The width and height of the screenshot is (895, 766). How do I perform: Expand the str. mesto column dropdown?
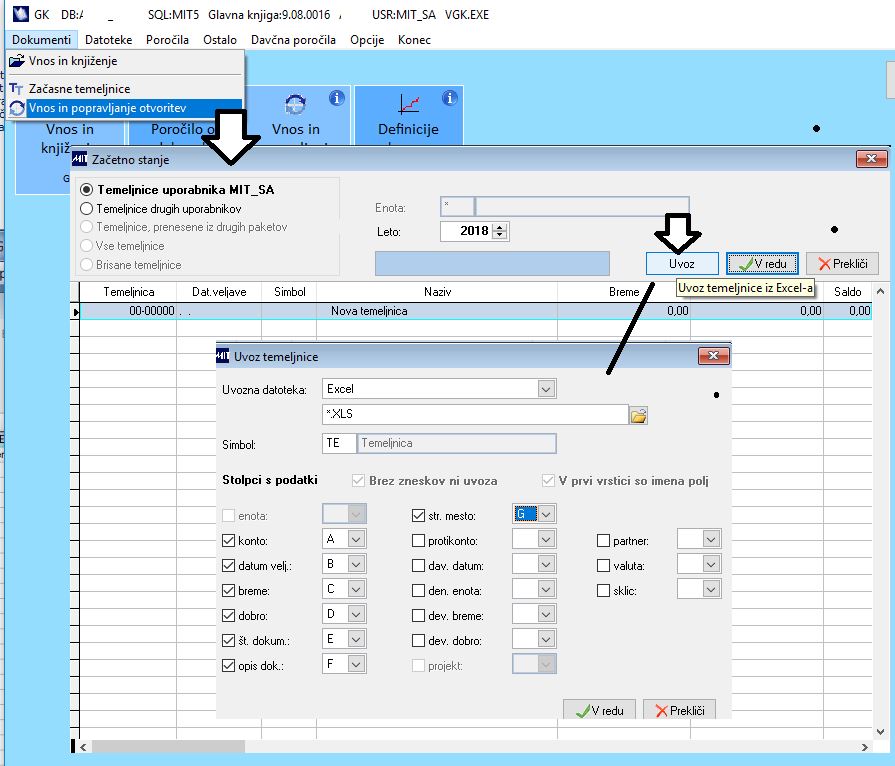pyautogui.click(x=546, y=514)
